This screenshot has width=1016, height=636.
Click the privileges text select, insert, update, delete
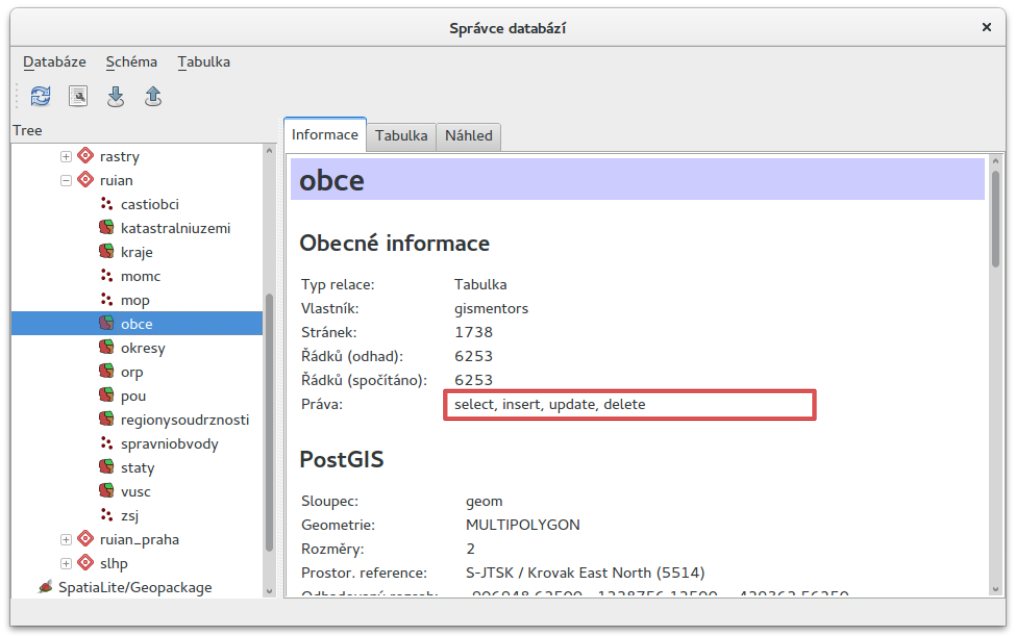[x=550, y=404]
